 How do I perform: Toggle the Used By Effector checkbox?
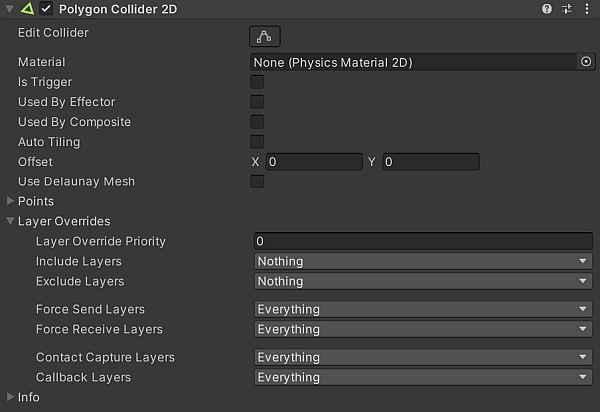click(257, 102)
